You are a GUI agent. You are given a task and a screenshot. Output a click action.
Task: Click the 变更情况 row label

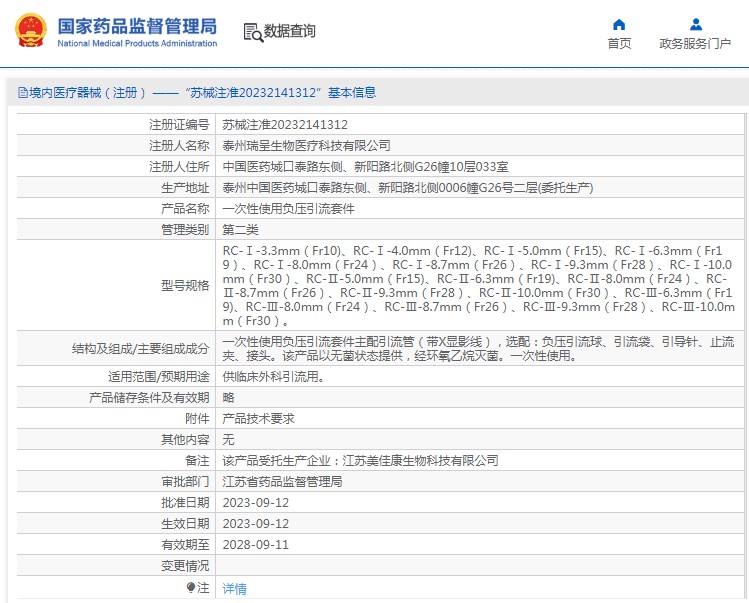pyautogui.click(x=185, y=566)
